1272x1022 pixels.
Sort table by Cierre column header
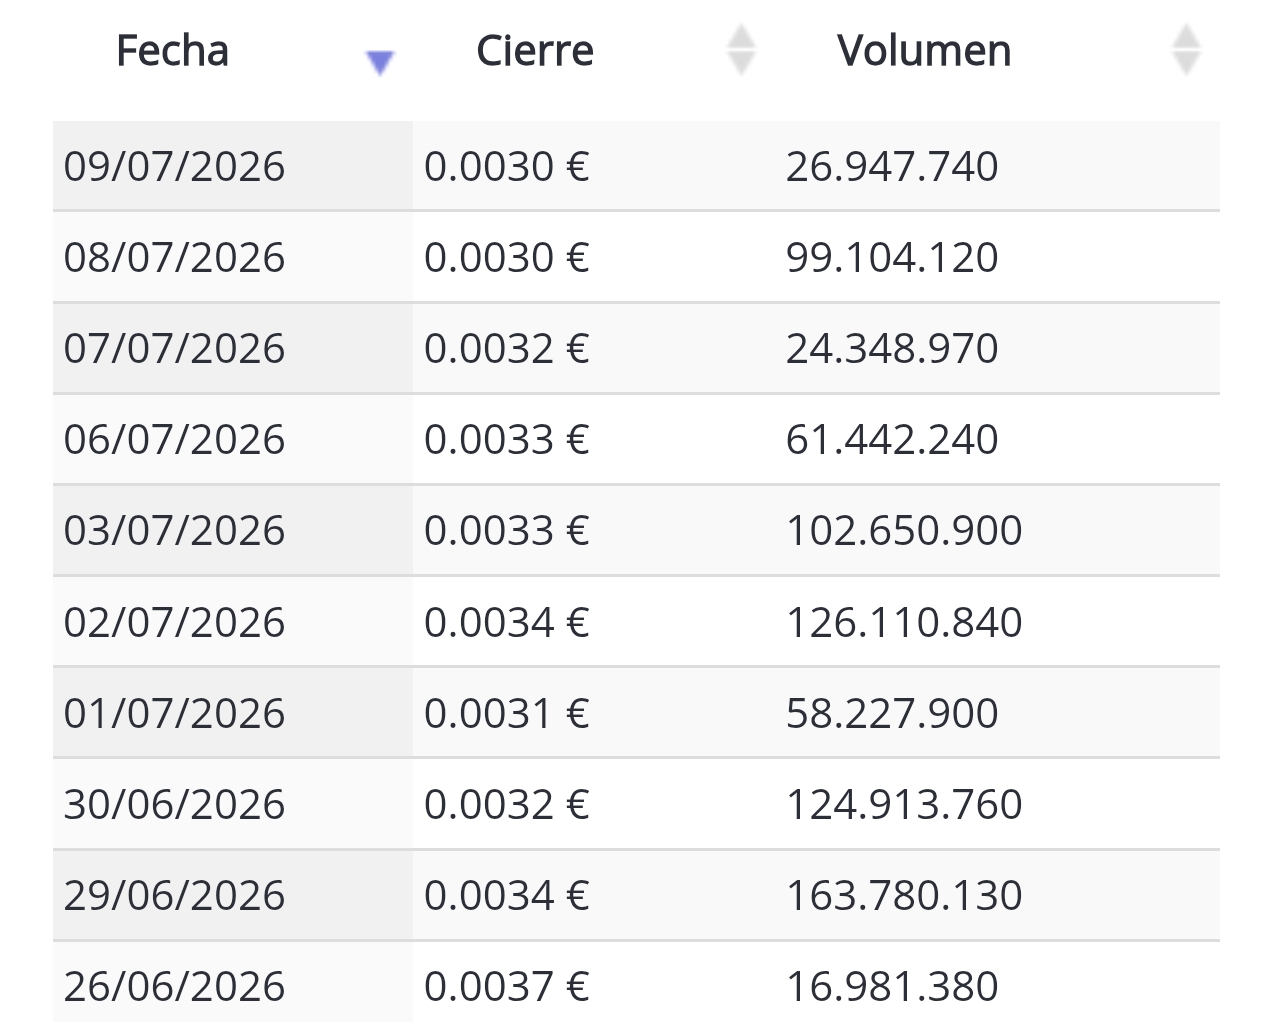(x=535, y=51)
